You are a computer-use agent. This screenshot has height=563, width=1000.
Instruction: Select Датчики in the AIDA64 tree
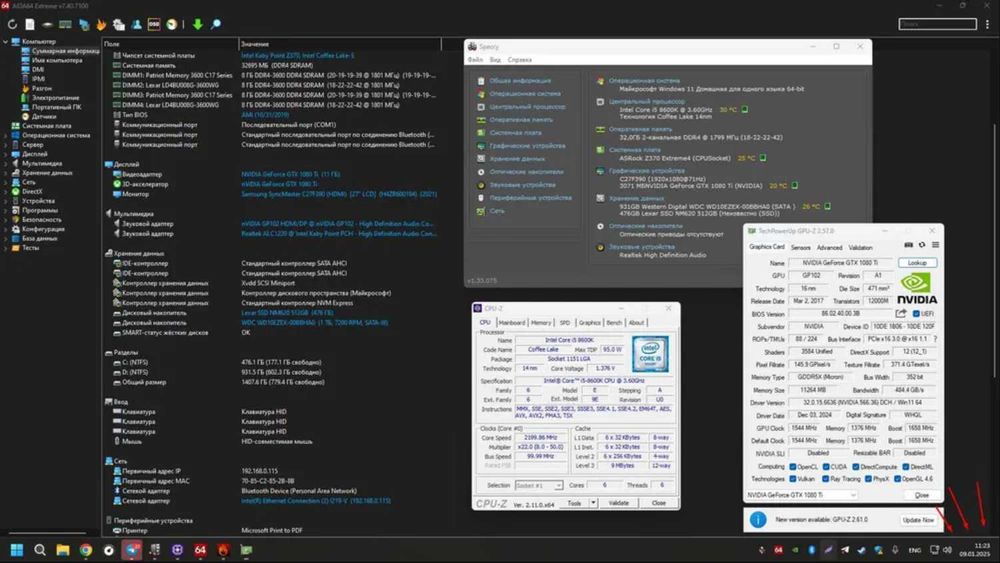(x=44, y=117)
